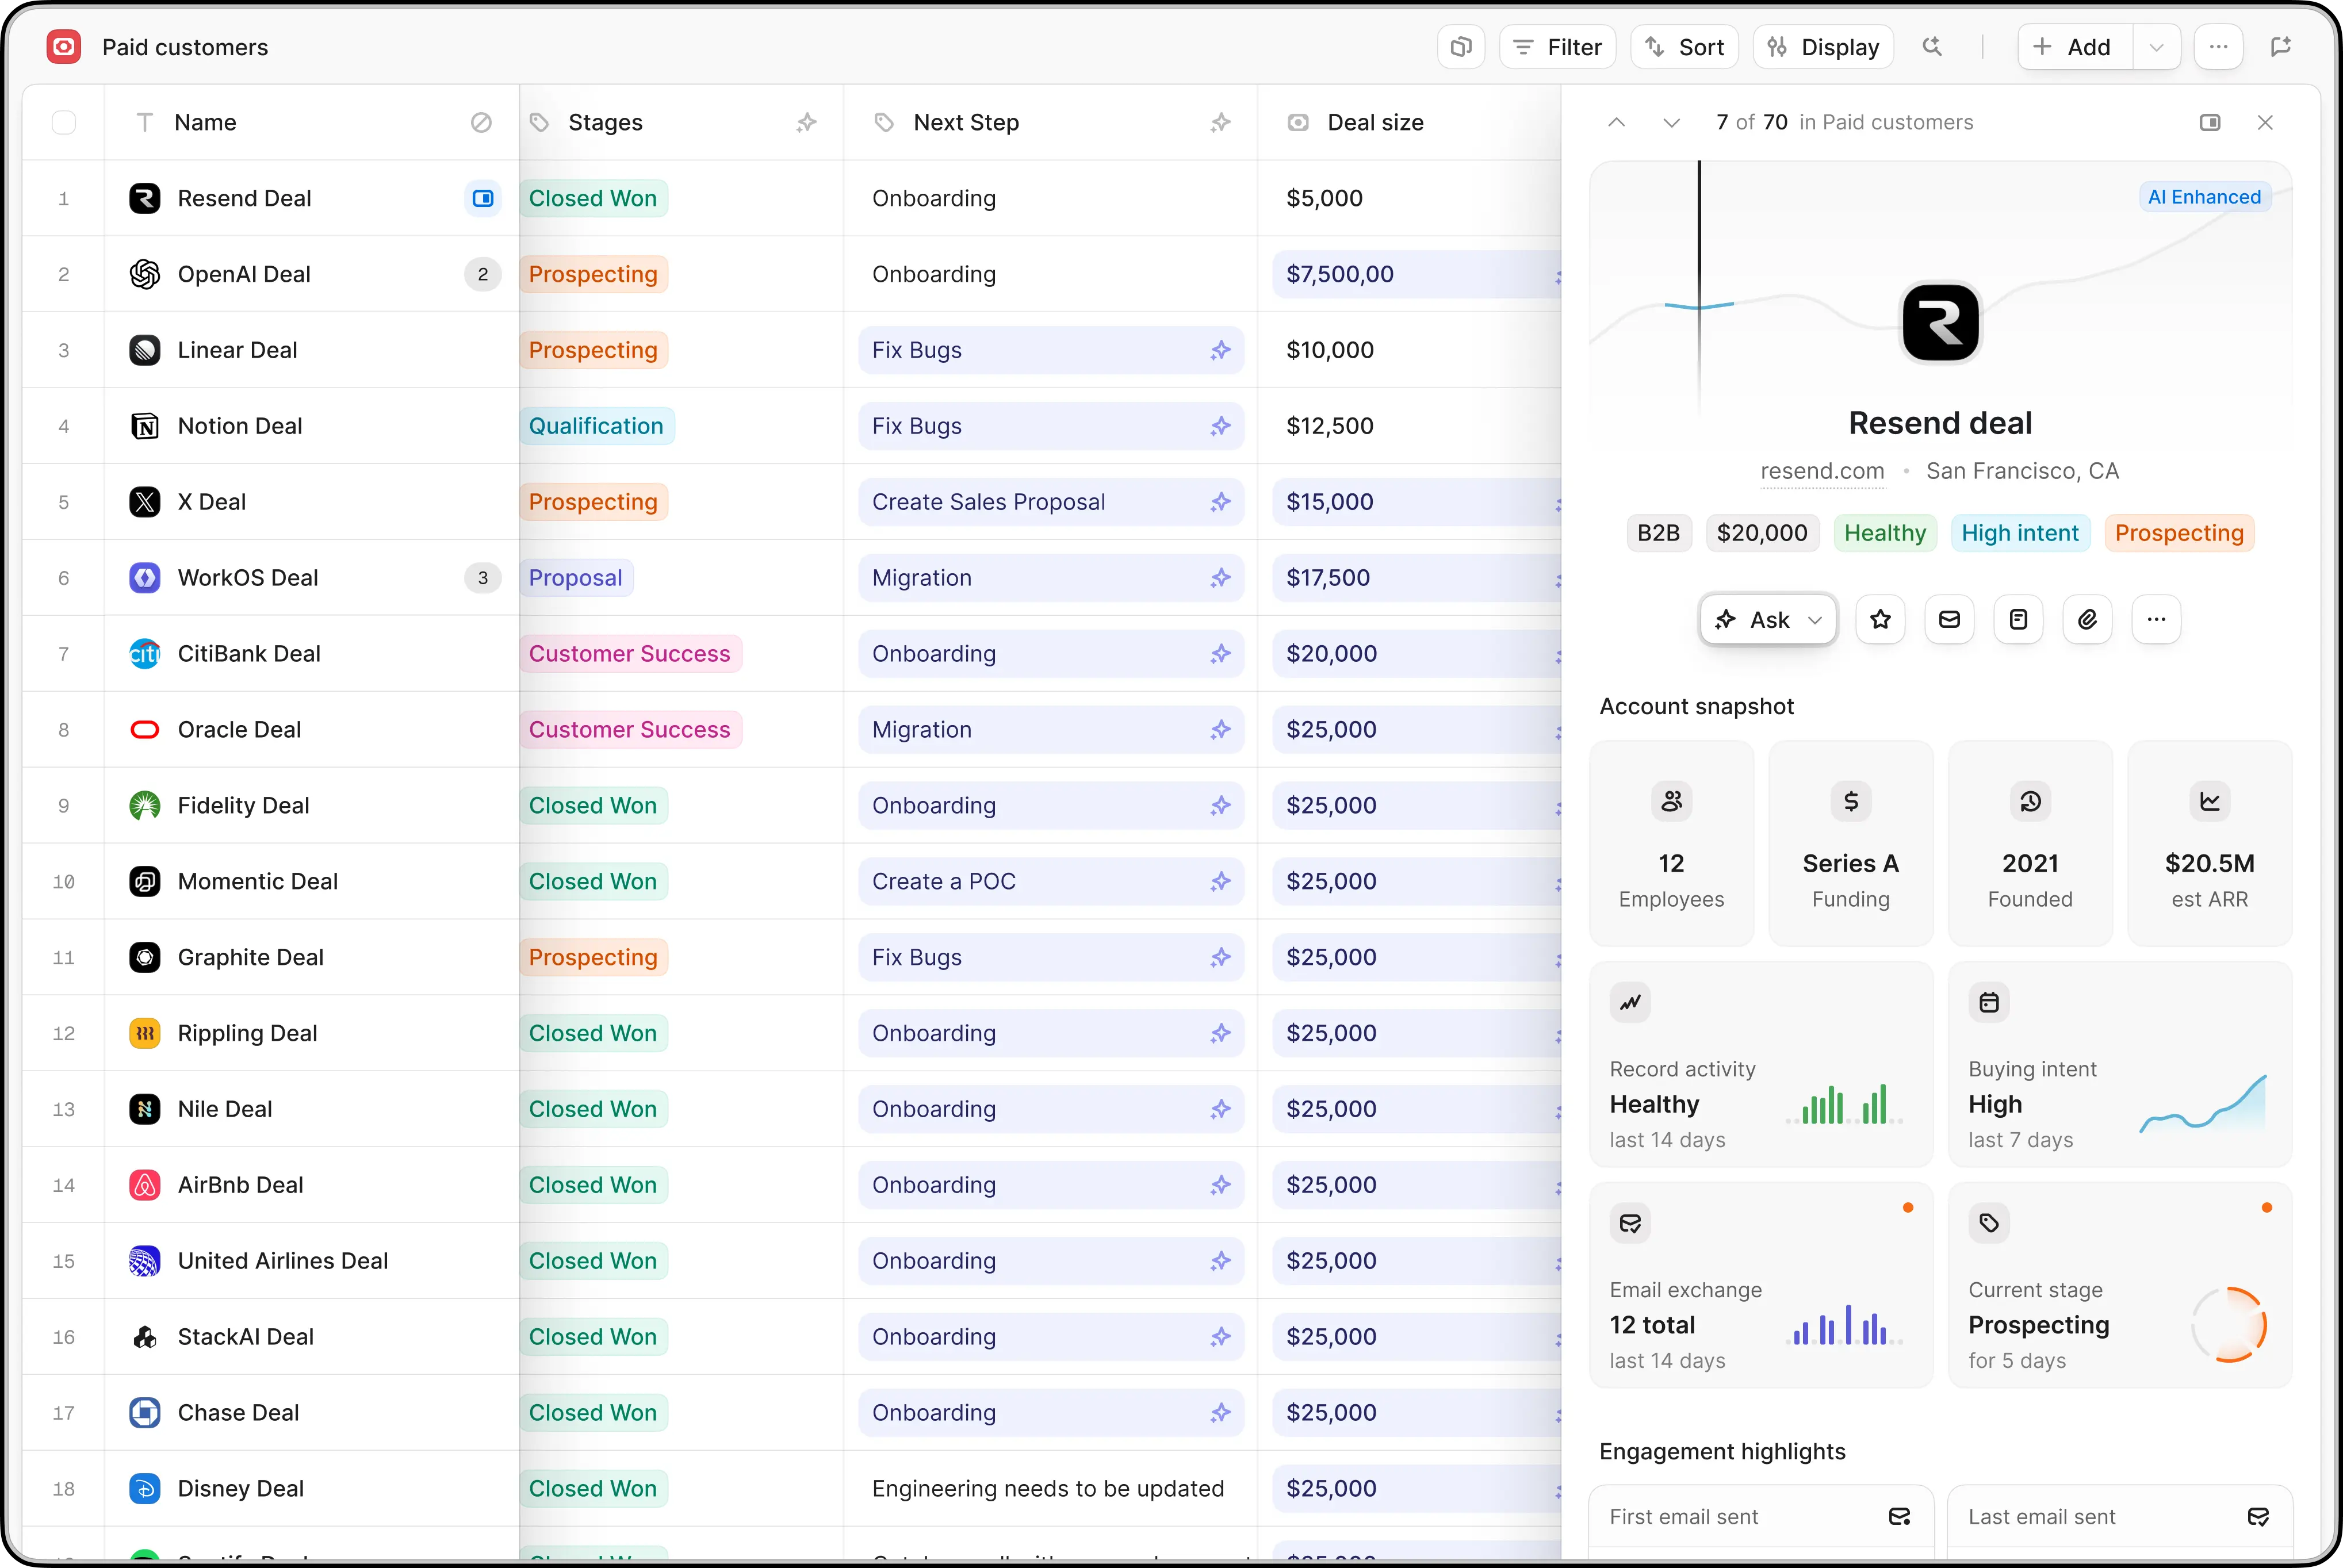Select the Linear Deal row name
This screenshot has width=2343, height=1568.
[x=237, y=350]
